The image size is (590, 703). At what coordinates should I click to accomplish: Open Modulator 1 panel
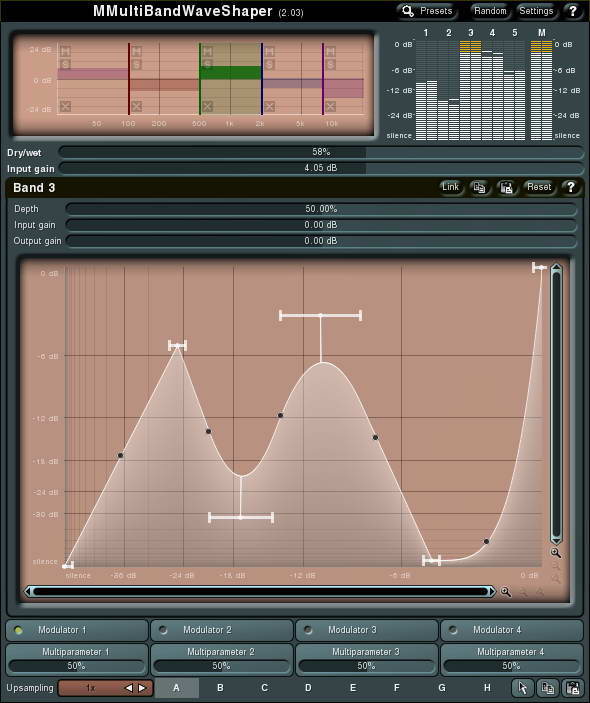point(77,630)
